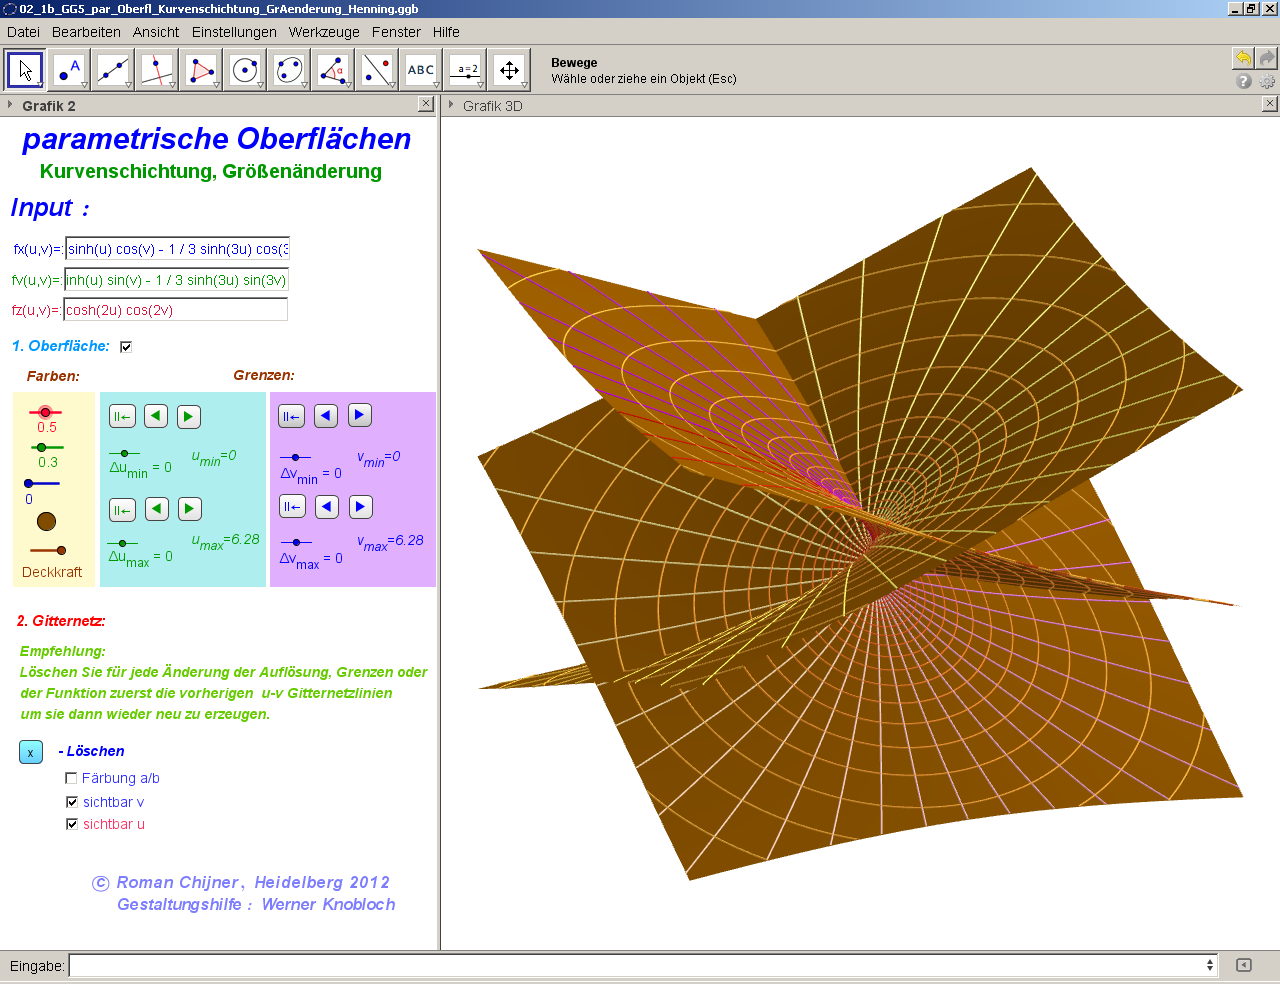Open the Eingabe input bar dropdown arrow
Screen dimensions: 1280x984
[x=1210, y=965]
